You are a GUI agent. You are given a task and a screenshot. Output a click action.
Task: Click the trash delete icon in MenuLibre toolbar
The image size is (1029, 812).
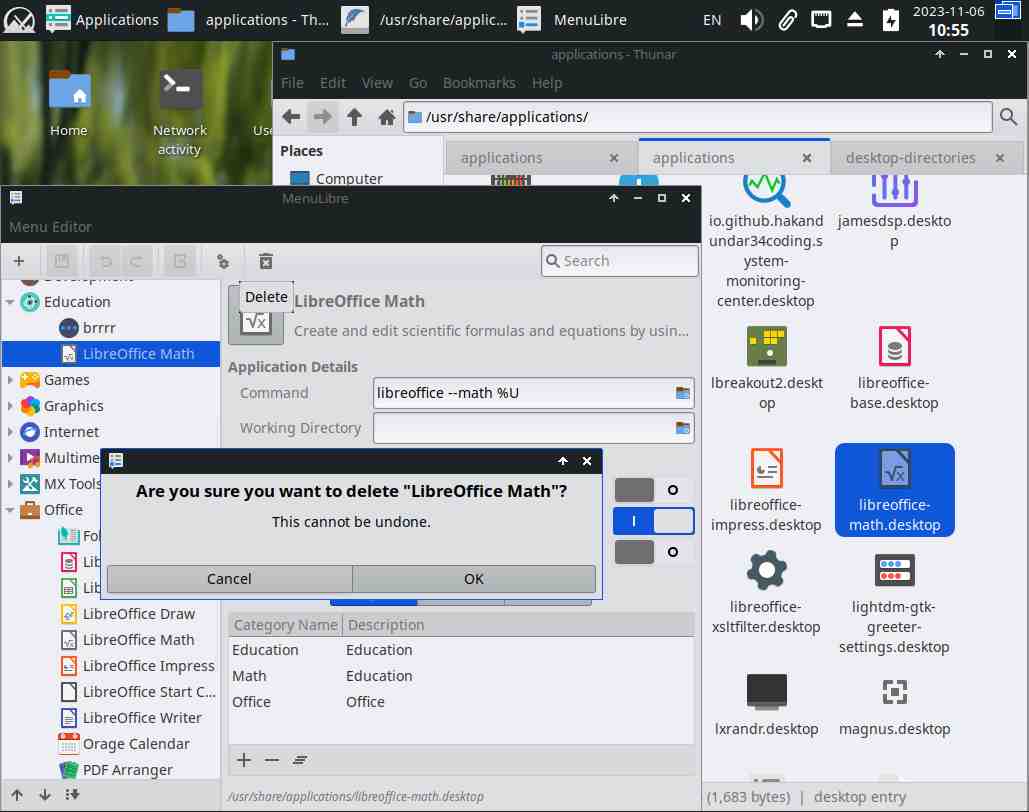(x=265, y=261)
